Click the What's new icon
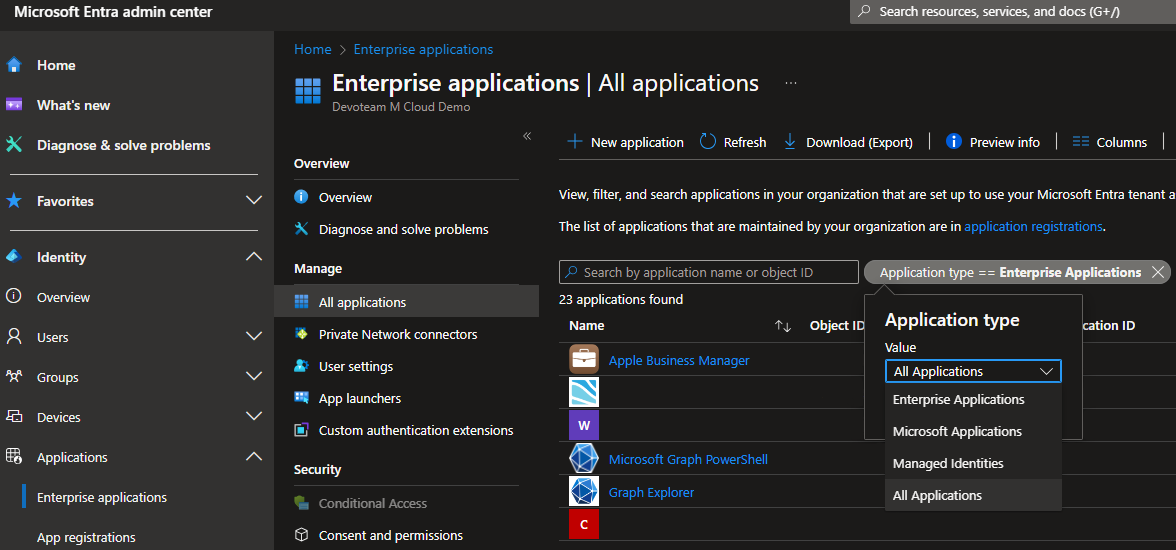The width and height of the screenshot is (1176, 550). 14,105
